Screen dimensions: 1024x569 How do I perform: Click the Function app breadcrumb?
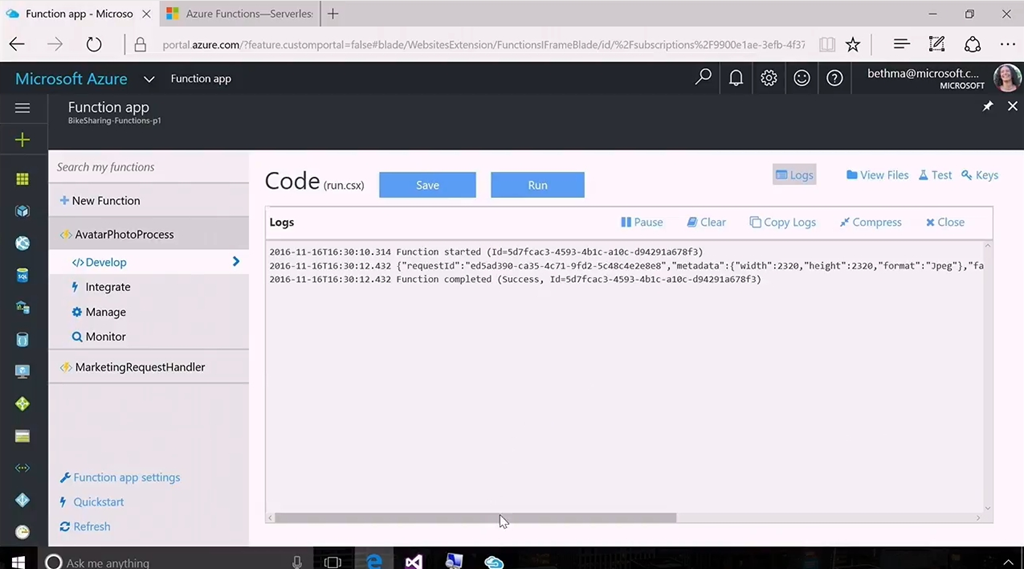tap(200, 78)
